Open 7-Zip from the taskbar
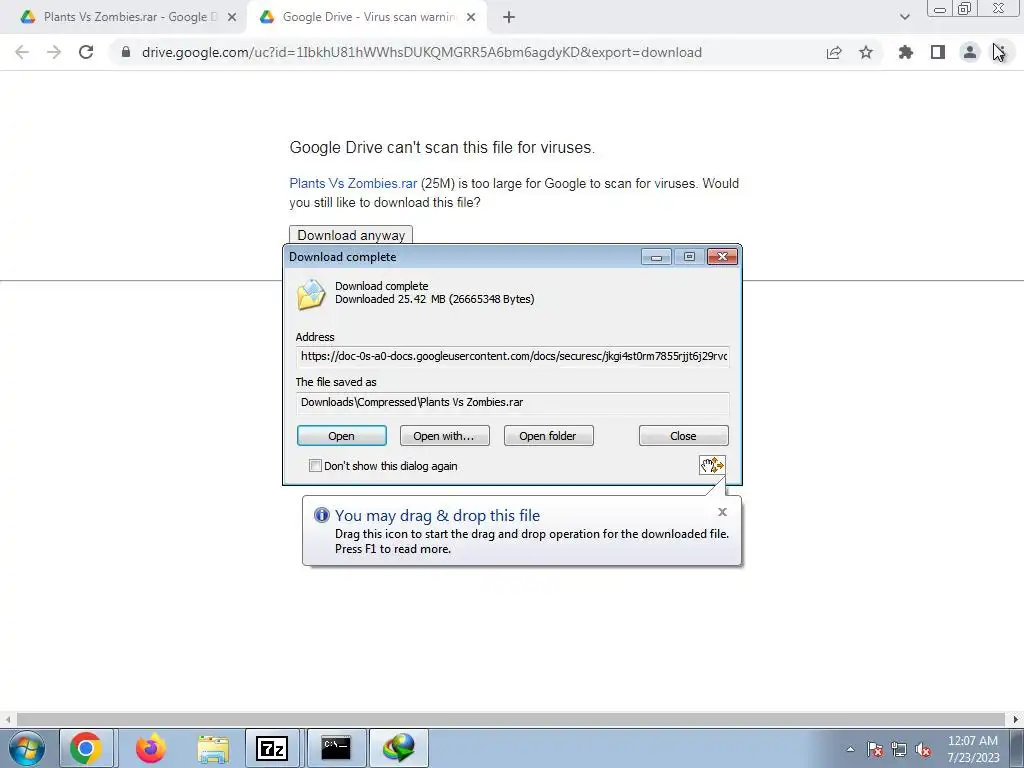1024x768 pixels. (272, 748)
